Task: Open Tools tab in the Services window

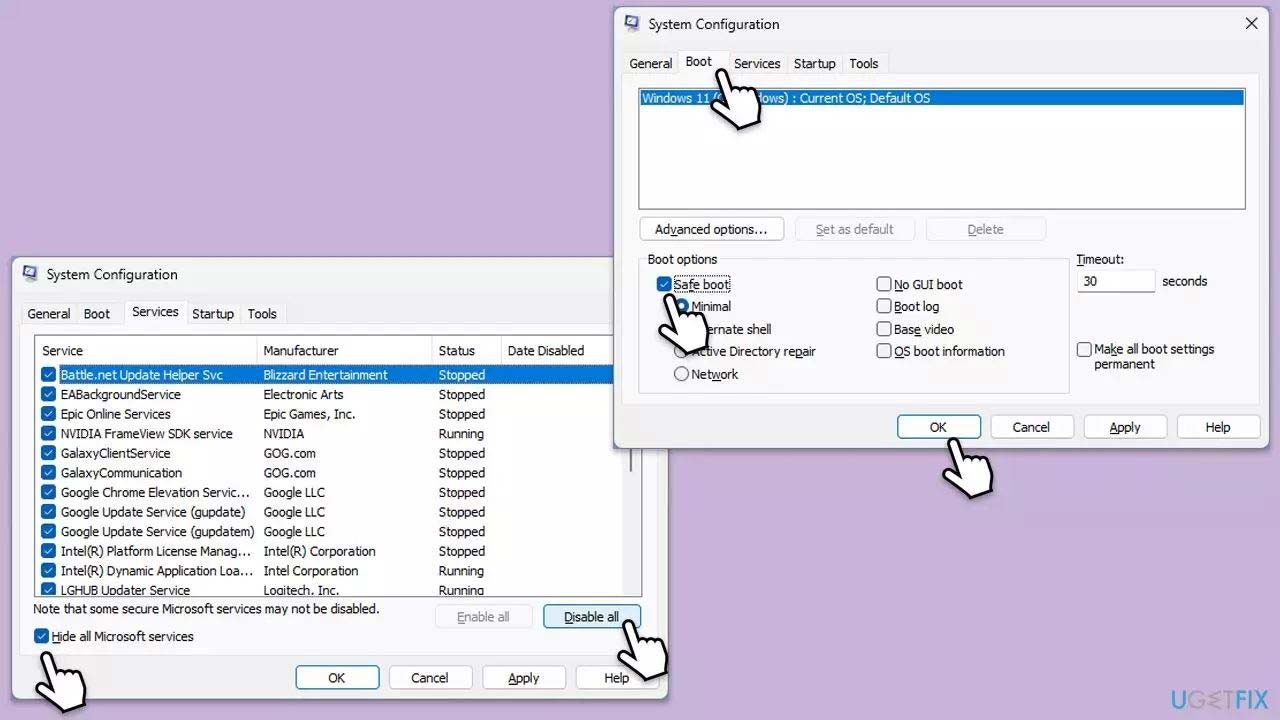Action: coord(262,313)
